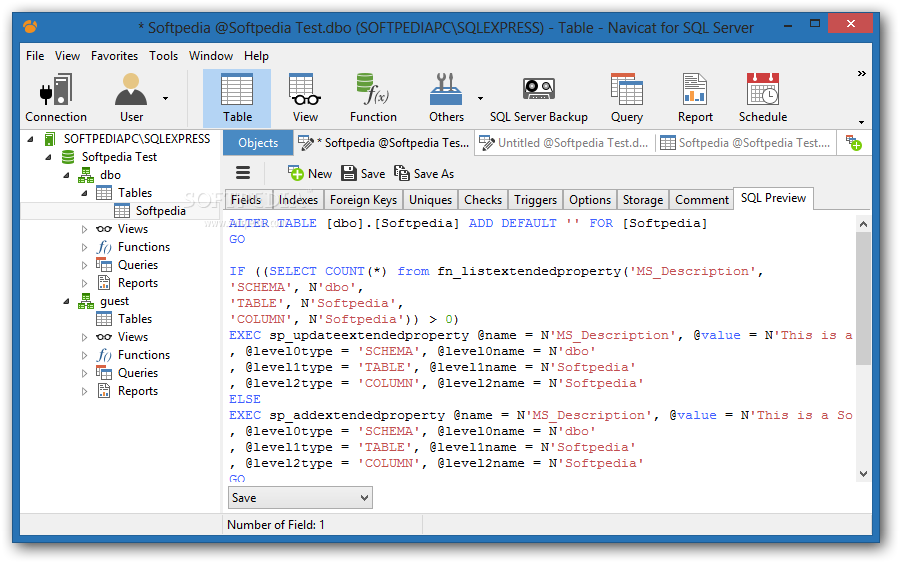This screenshot has height=563, width=900.
Task: Switch to the Comment tab
Action: click(x=701, y=200)
